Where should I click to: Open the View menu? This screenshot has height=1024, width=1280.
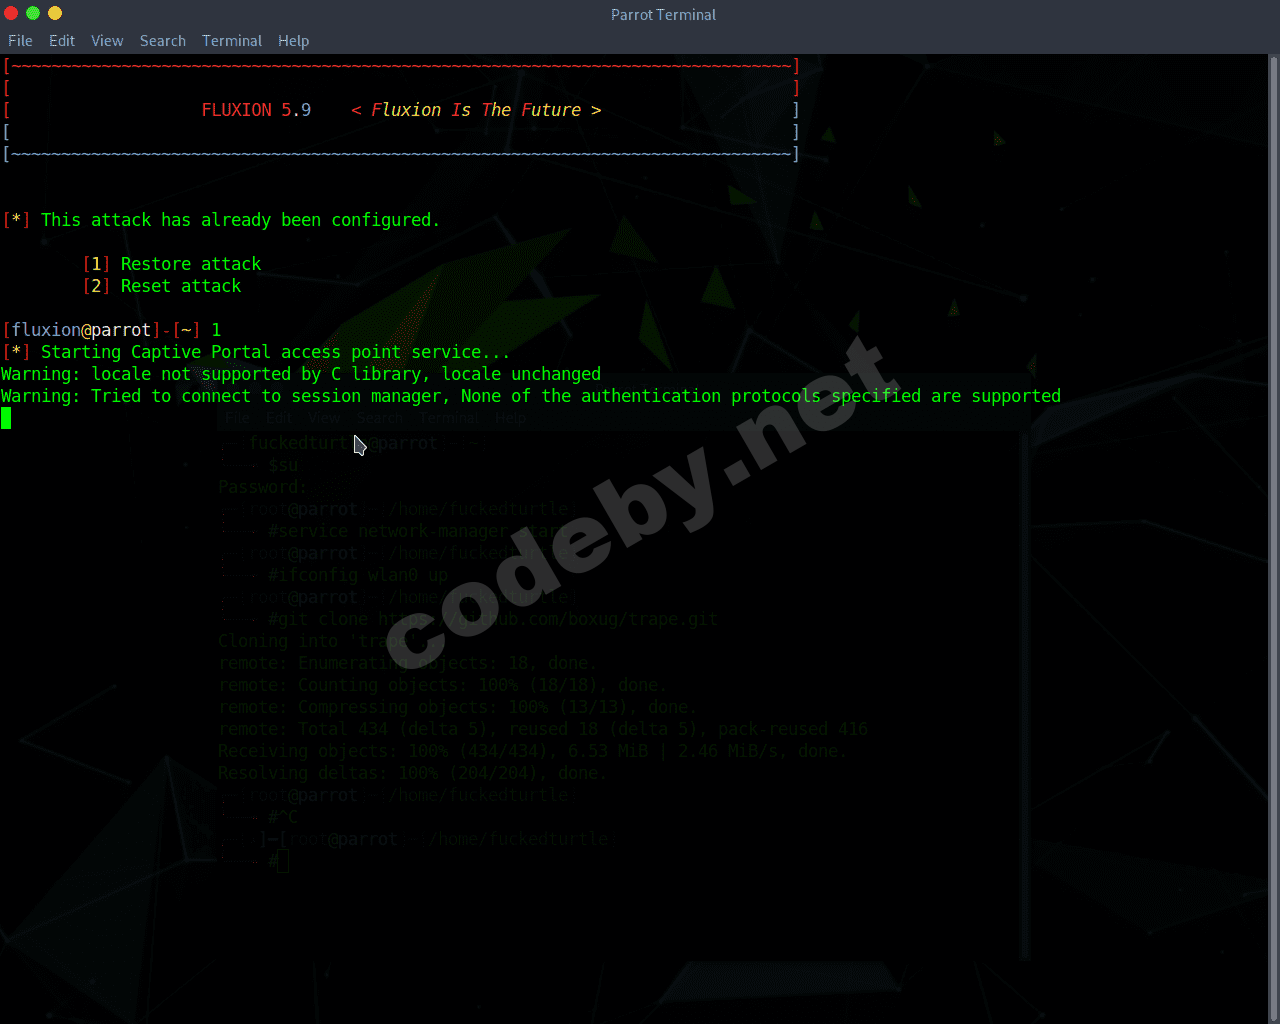point(107,41)
